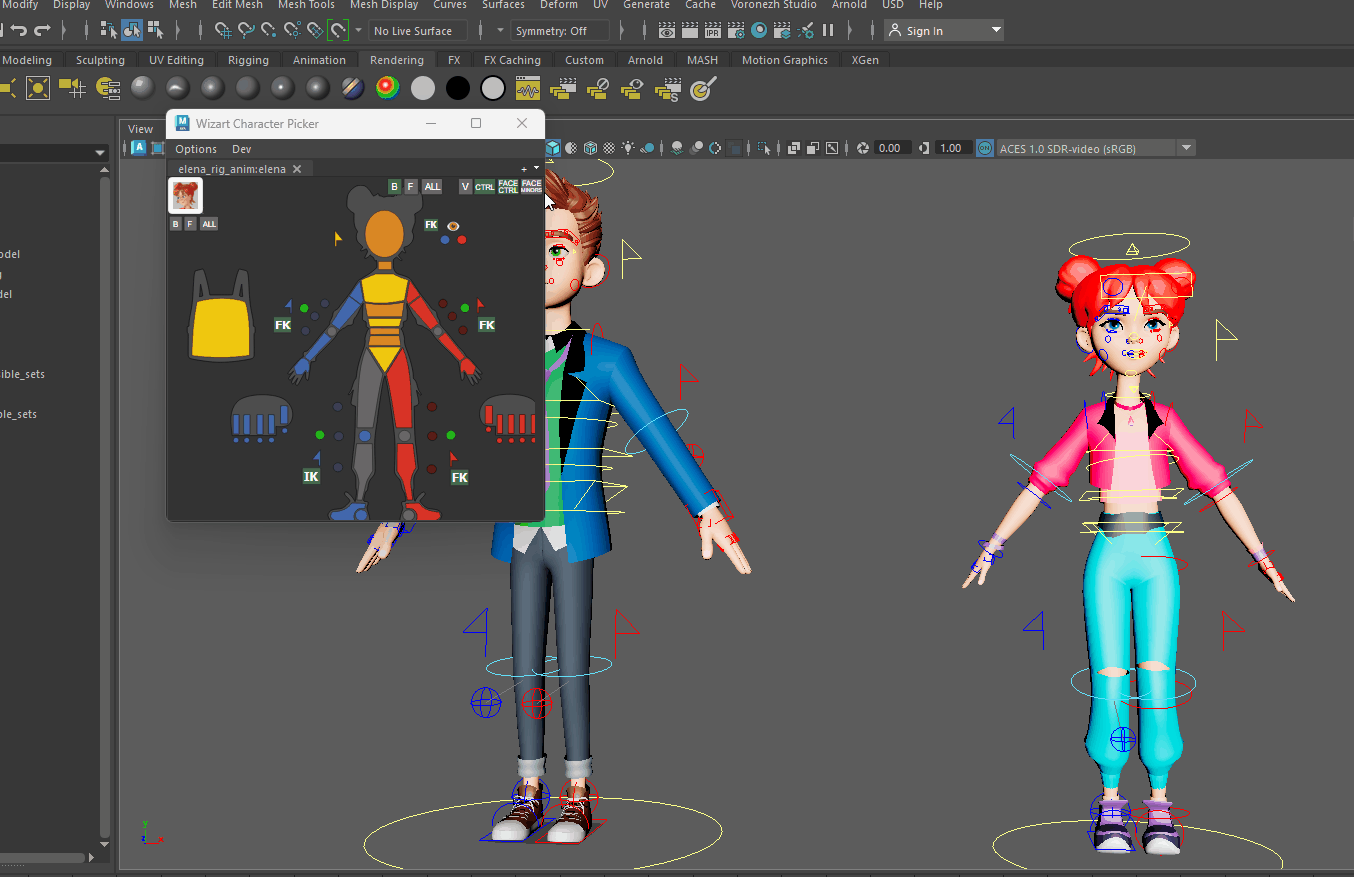The image size is (1354, 877).
Task: Expand the Sign In dropdown arrow
Action: [995, 30]
